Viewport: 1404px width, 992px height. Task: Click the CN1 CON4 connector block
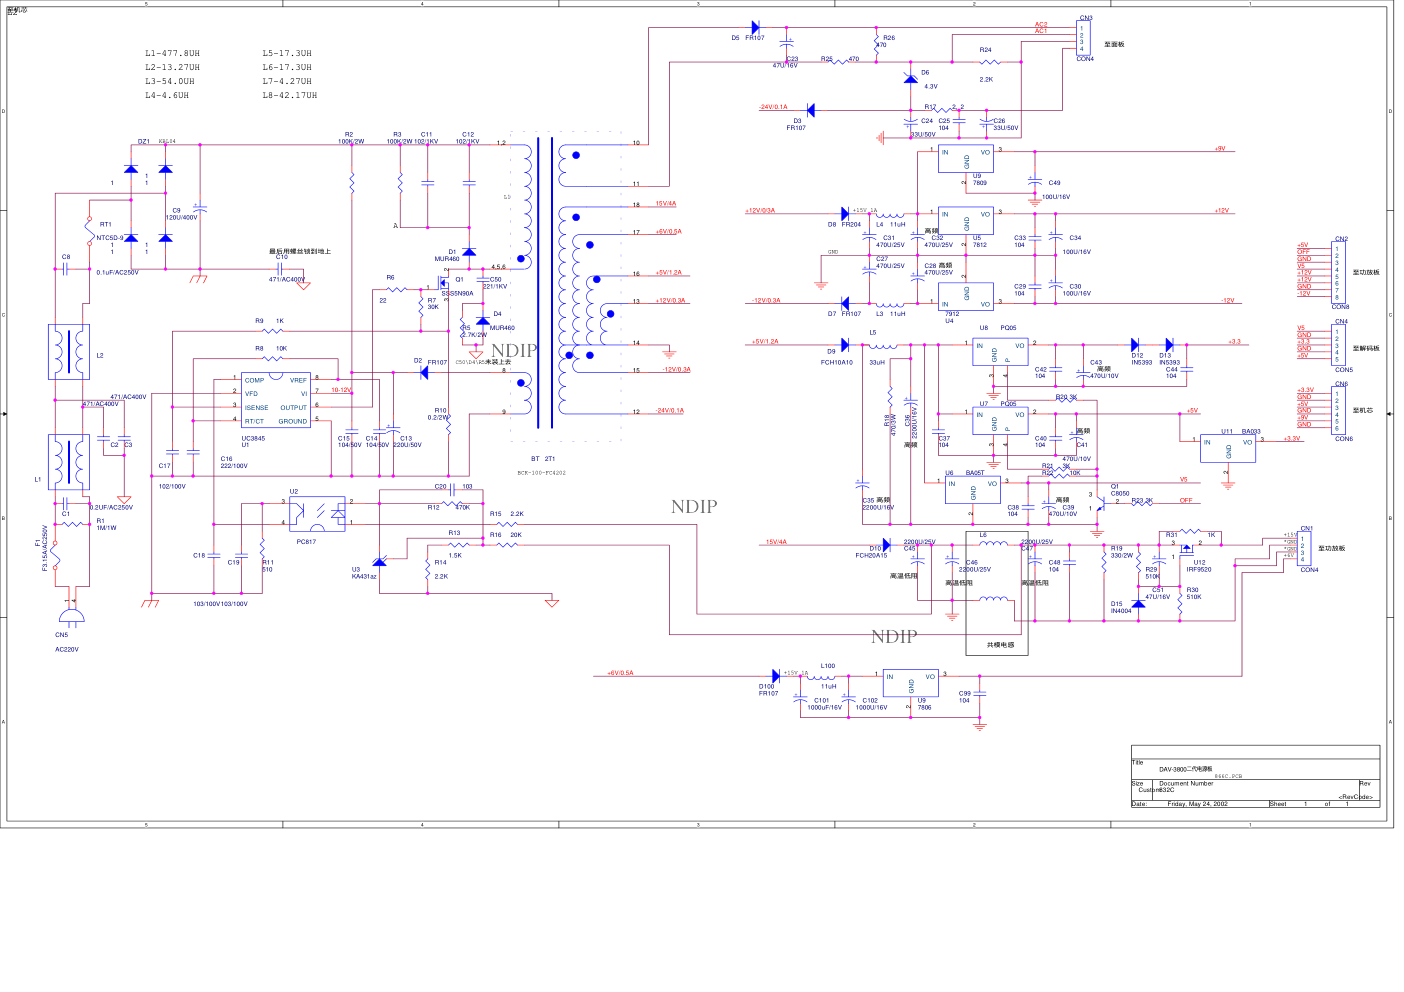point(1306,549)
